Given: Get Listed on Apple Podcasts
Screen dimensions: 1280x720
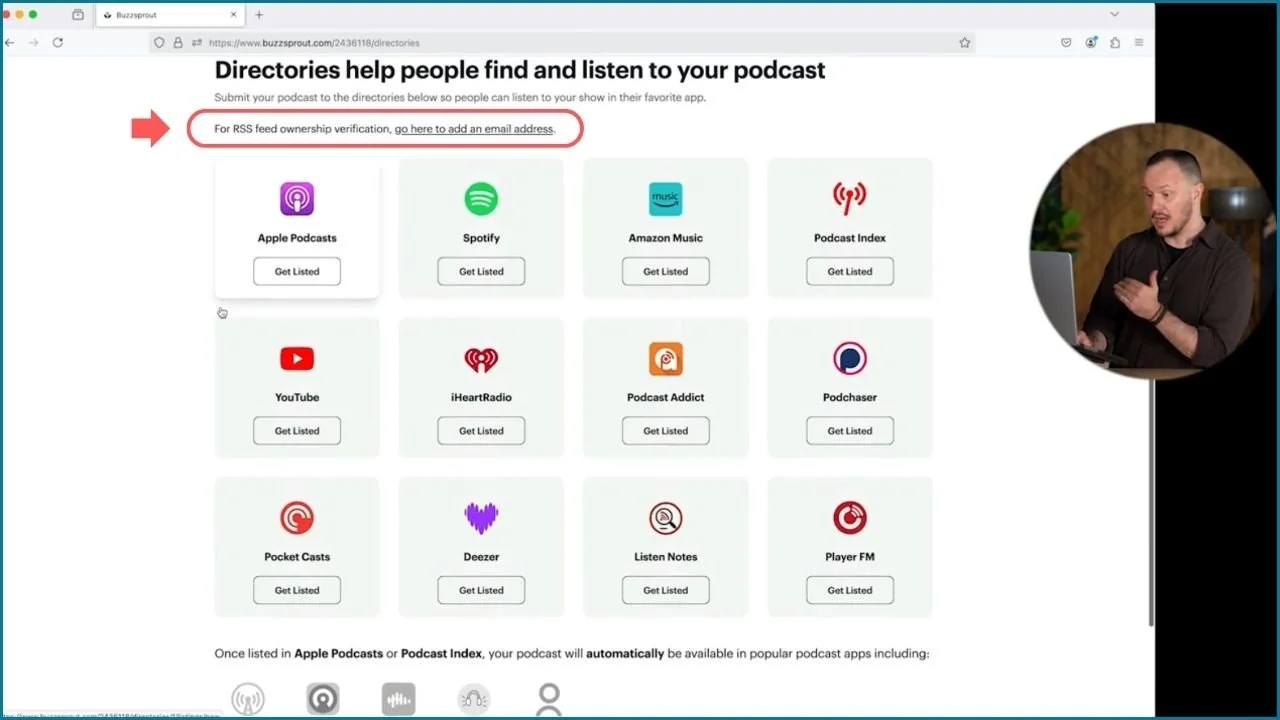Looking at the screenshot, I should [297, 271].
